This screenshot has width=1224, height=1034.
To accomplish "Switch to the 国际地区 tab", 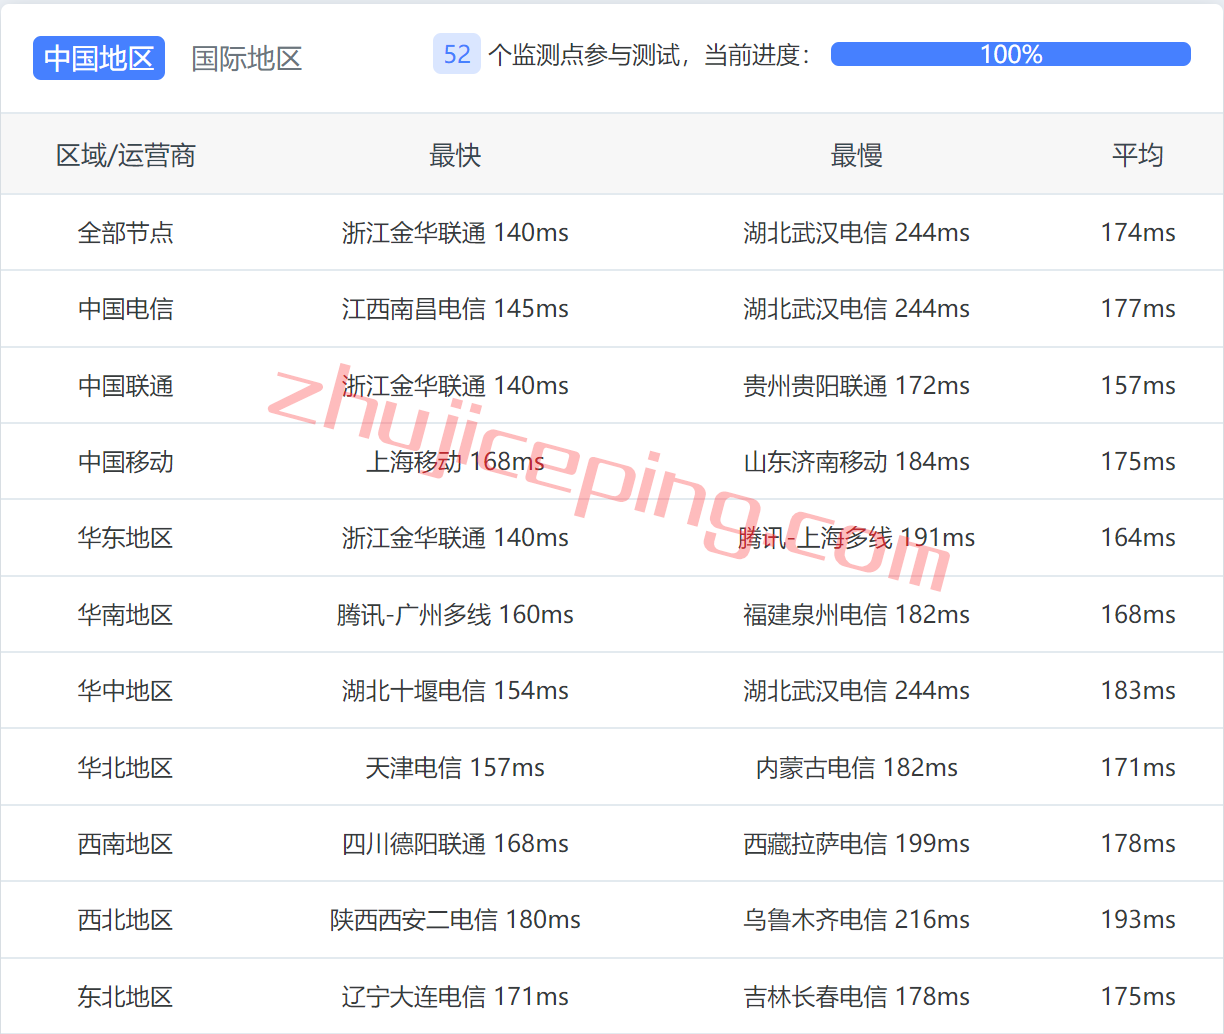I will tap(247, 58).
